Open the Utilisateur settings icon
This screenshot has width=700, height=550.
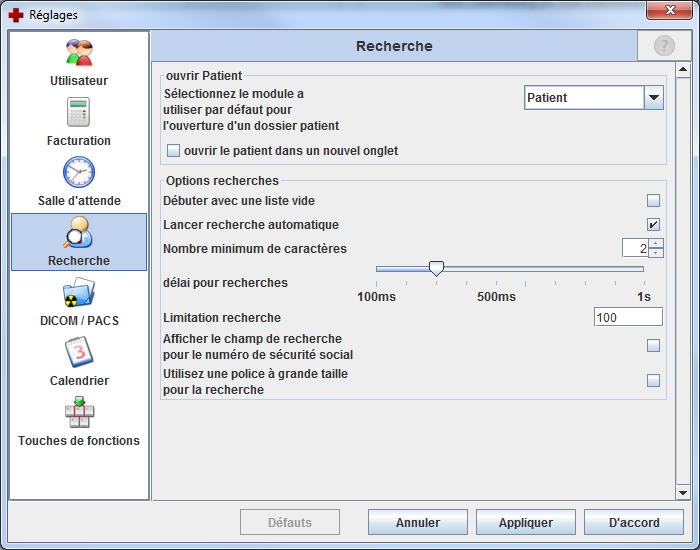(79, 53)
